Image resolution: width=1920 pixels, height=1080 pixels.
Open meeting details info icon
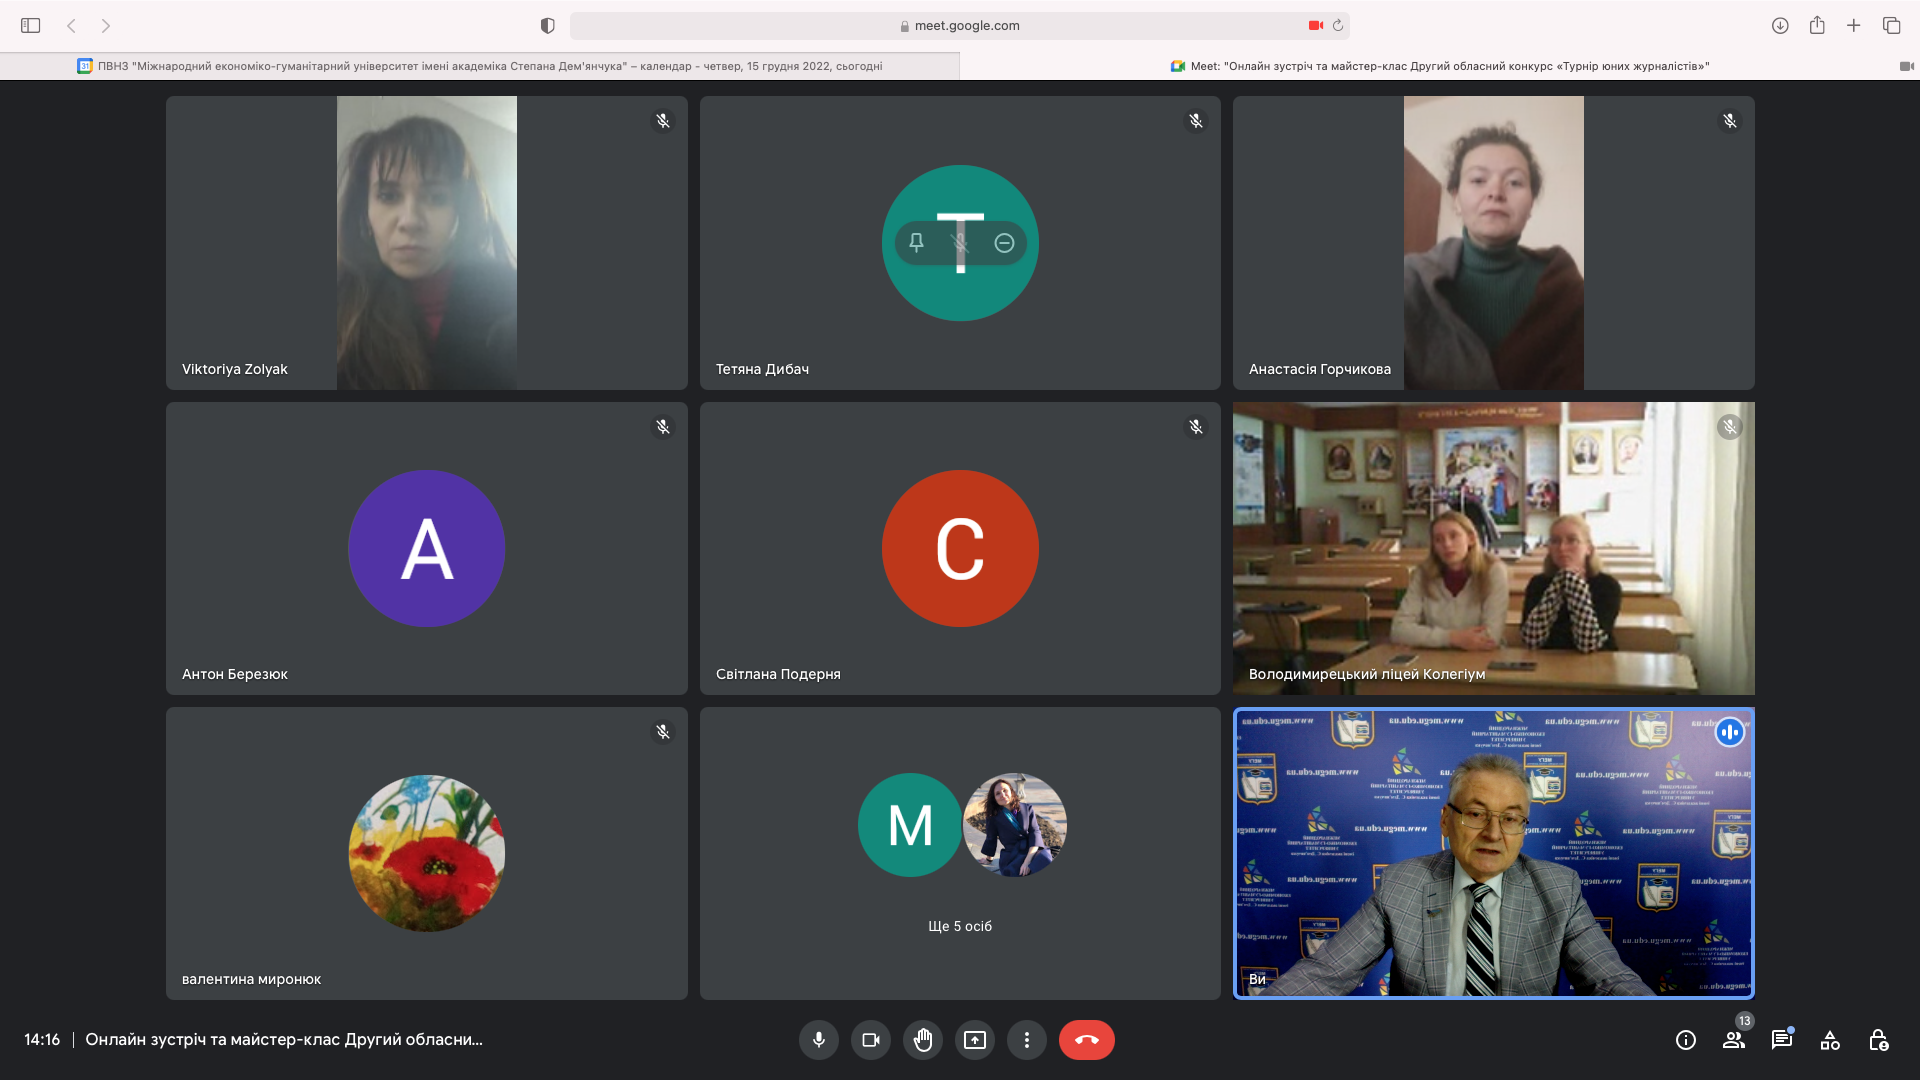click(1686, 1040)
